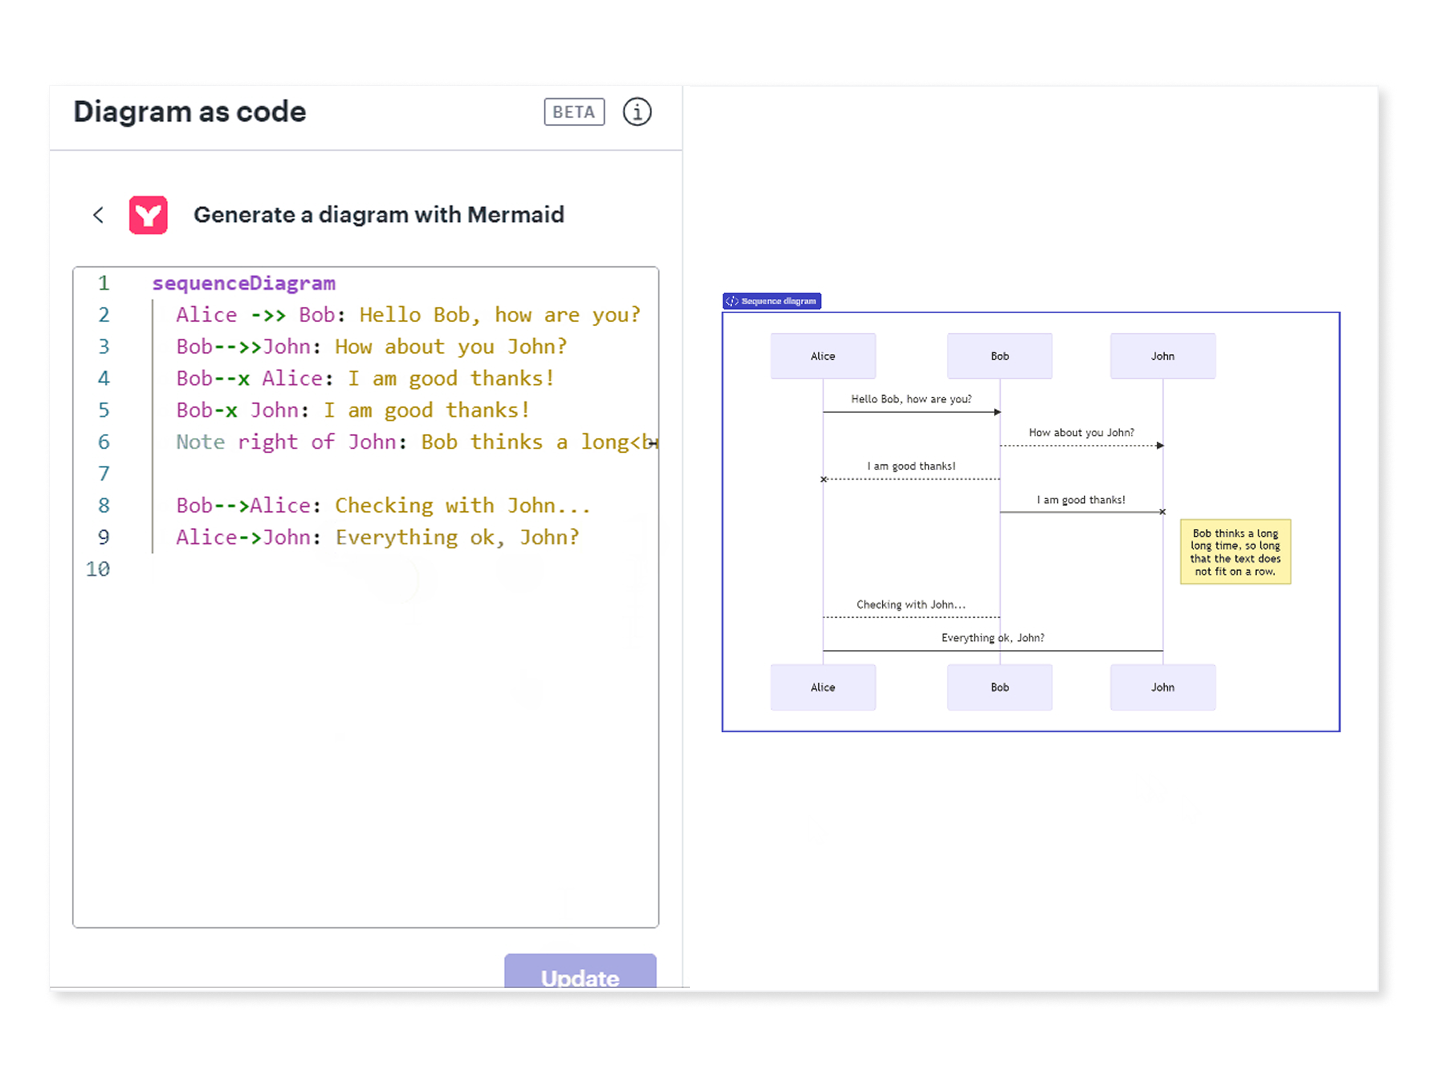
Task: Click the yellow note about Bob thinking
Action: pos(1235,552)
